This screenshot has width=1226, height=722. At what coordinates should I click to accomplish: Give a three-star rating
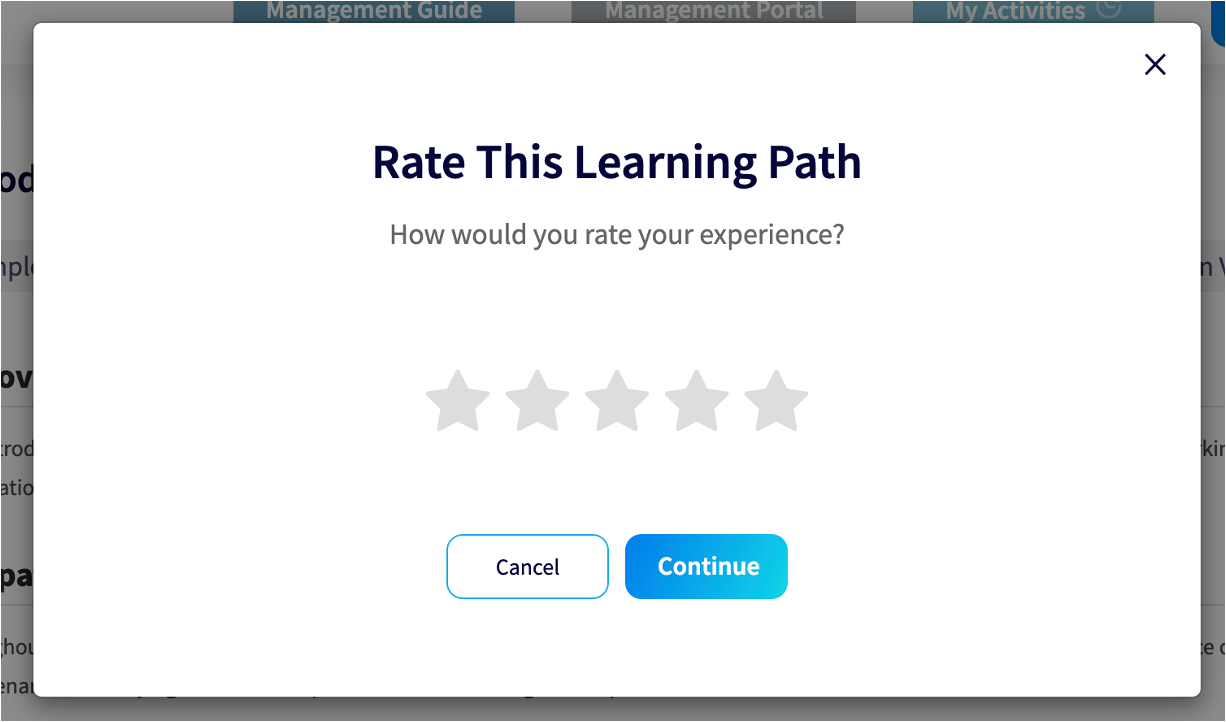[x=617, y=401]
